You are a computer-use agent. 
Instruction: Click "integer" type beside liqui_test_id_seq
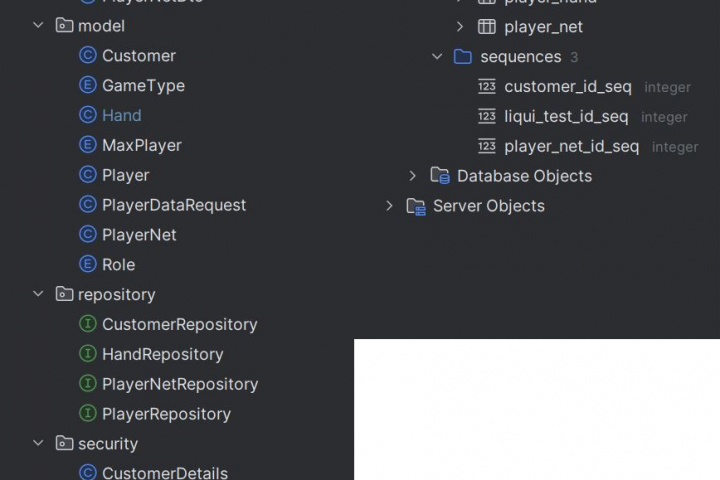coord(664,117)
